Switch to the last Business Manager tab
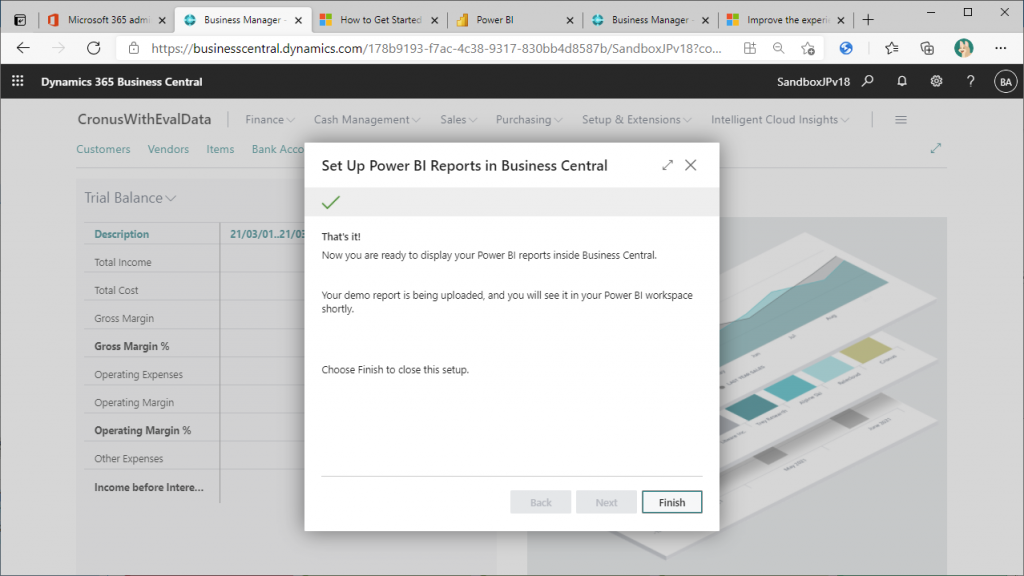This screenshot has height=576, width=1024. pyautogui.click(x=650, y=20)
